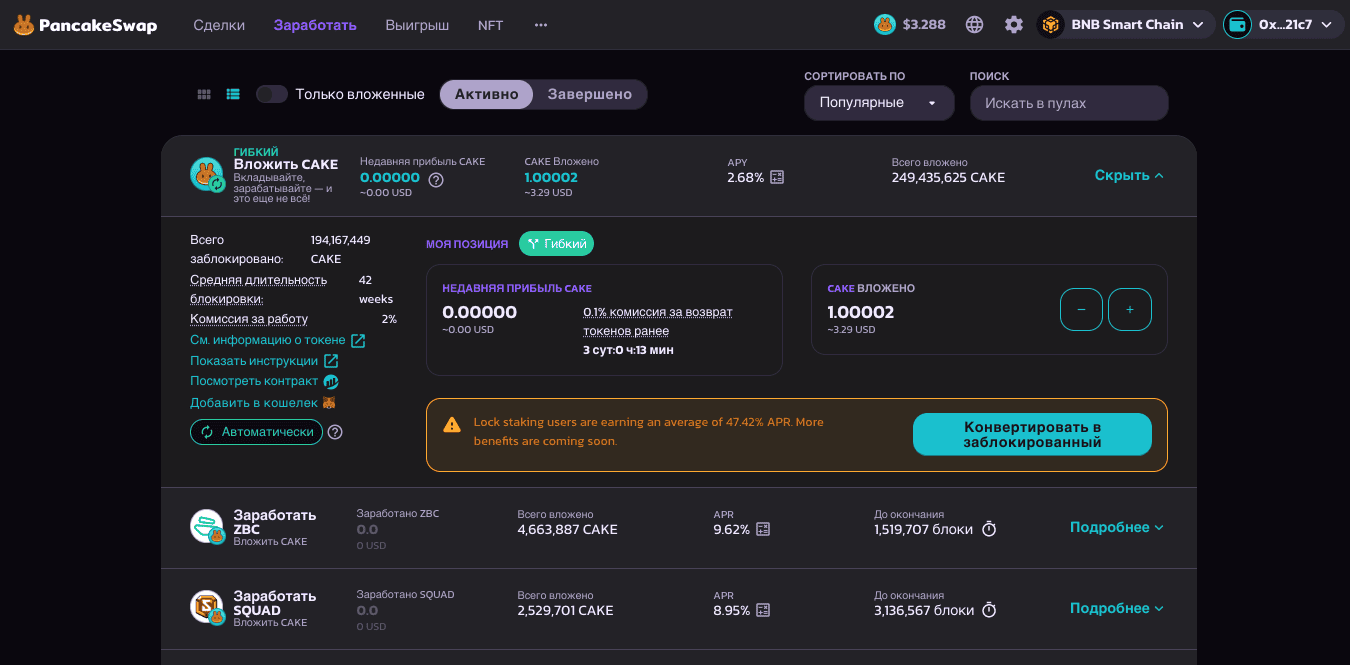Click the '3 сут:0 ч:13 мин' countdown

(628, 350)
